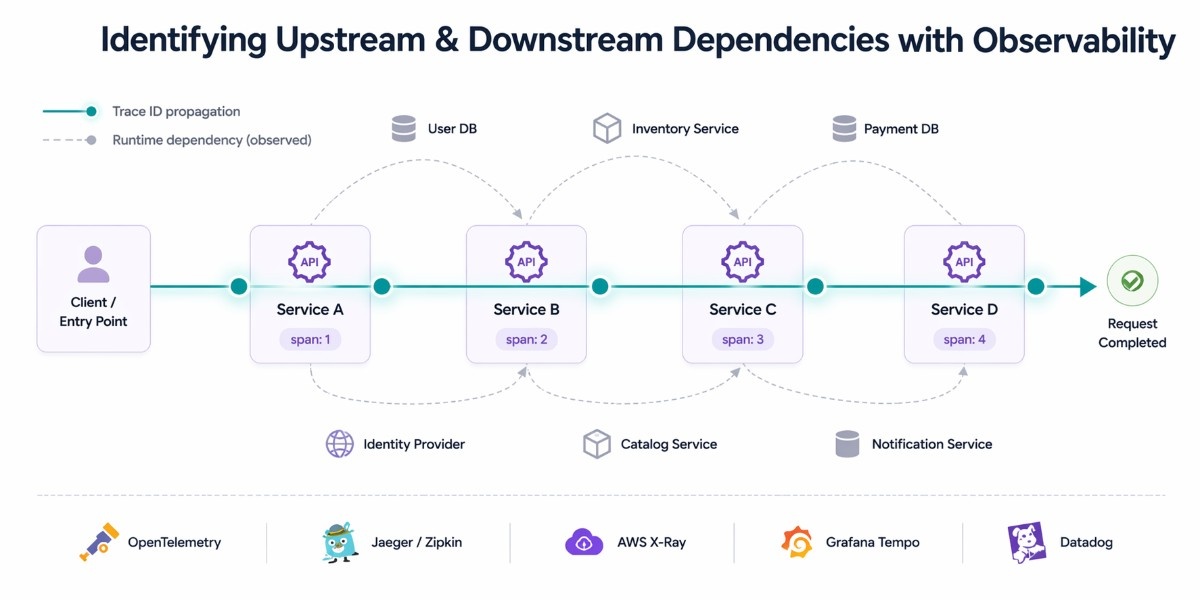Click the Service A label

click(310, 310)
